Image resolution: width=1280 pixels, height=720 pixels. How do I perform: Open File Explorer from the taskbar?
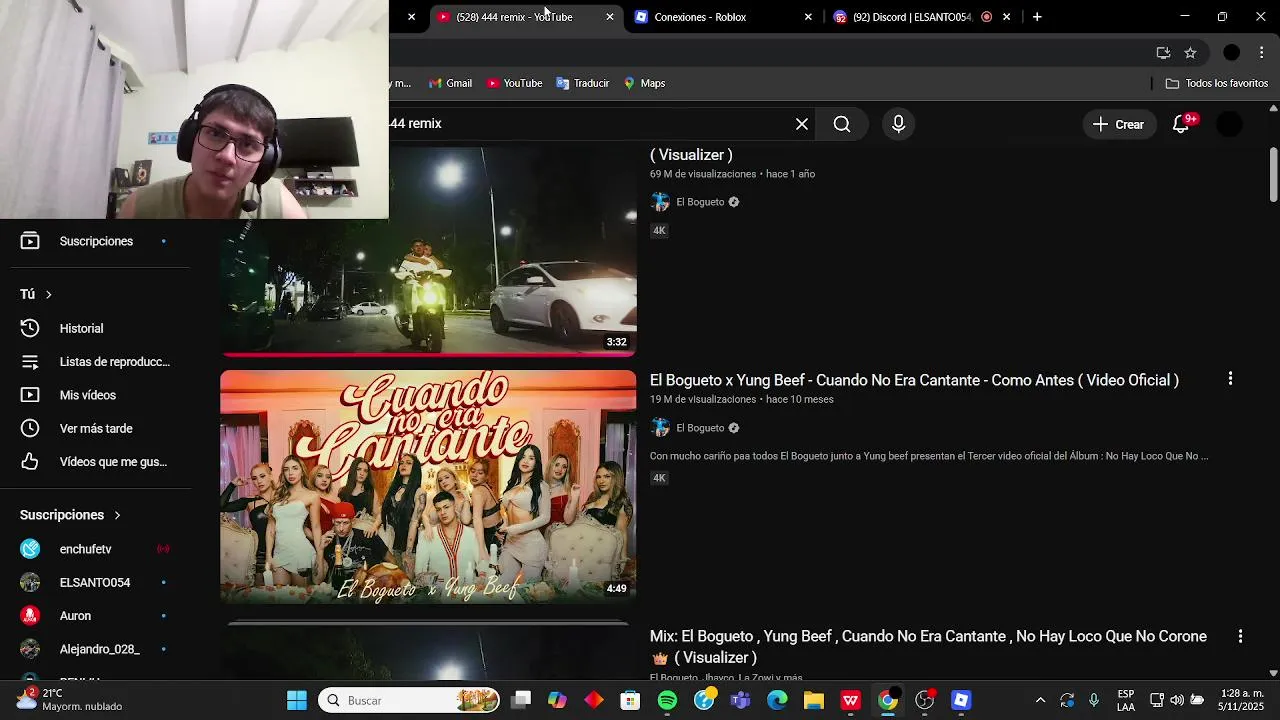click(x=814, y=700)
